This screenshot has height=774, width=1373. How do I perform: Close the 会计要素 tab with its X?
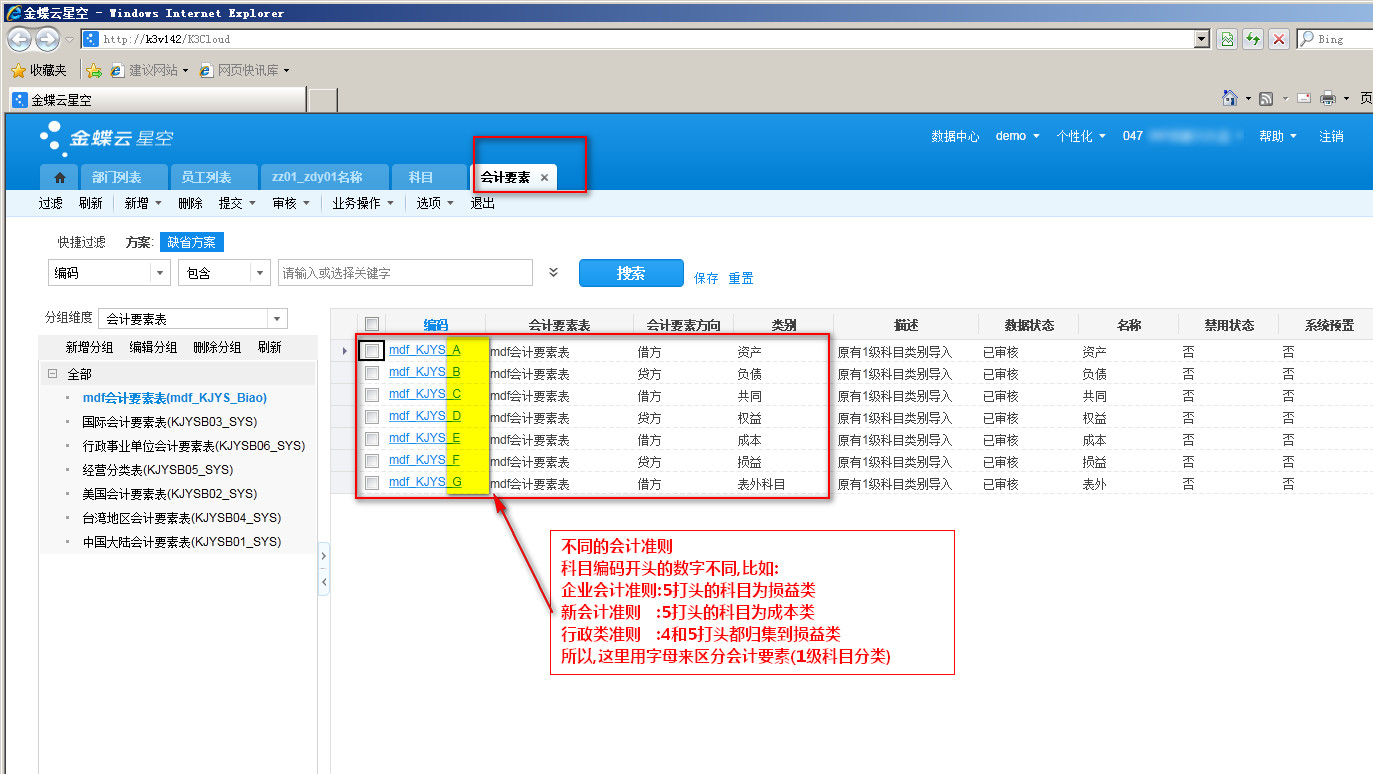coord(544,178)
